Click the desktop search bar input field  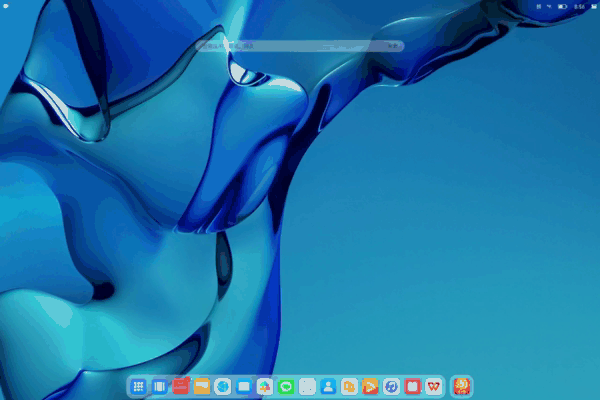point(300,46)
